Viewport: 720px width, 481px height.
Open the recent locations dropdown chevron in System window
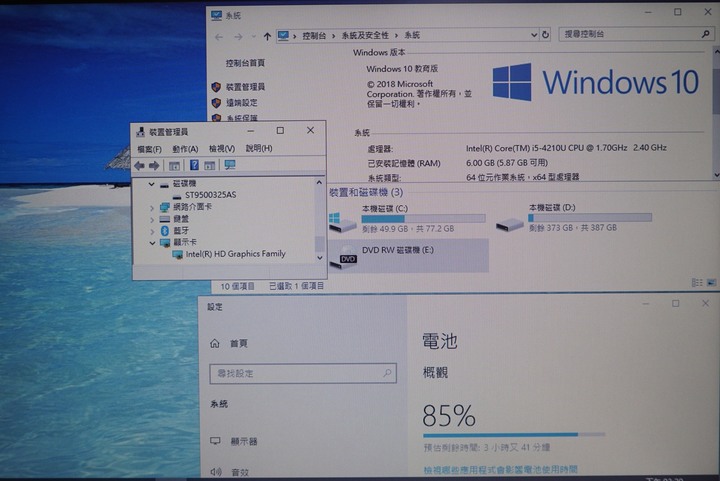[253, 37]
